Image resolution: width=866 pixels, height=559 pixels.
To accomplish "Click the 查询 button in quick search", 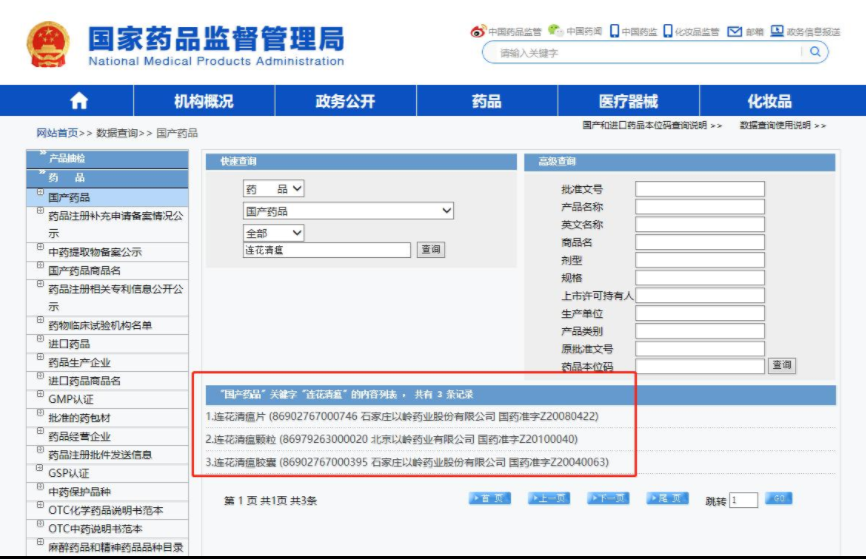I will (430, 250).
